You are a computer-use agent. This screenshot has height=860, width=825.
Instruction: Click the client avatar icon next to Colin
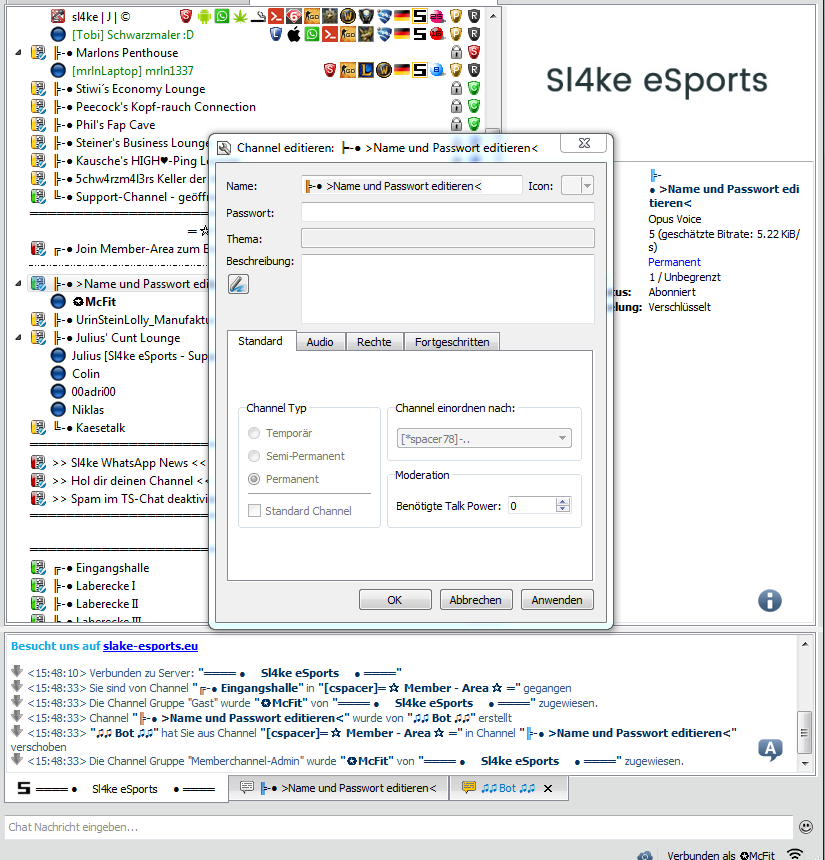(x=58, y=374)
